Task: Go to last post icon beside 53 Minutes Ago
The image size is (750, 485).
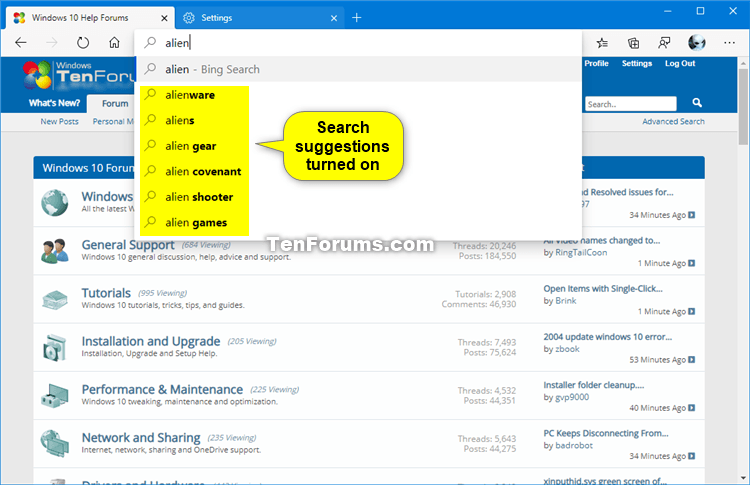Action: pos(692,360)
